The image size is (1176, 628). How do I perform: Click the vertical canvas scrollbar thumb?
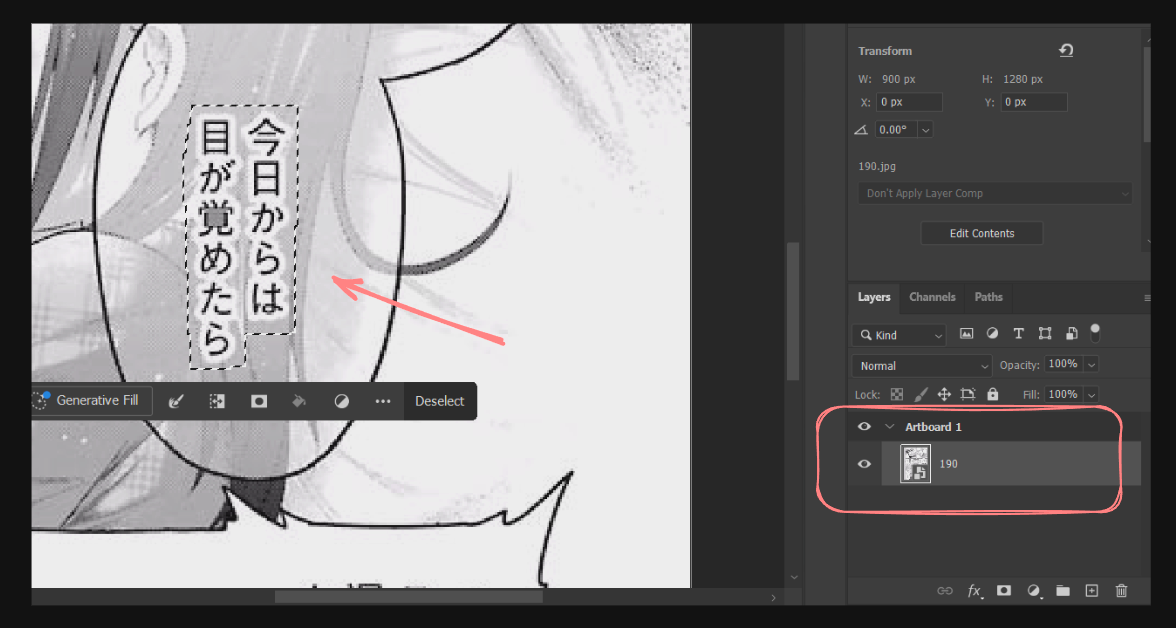pos(793,311)
